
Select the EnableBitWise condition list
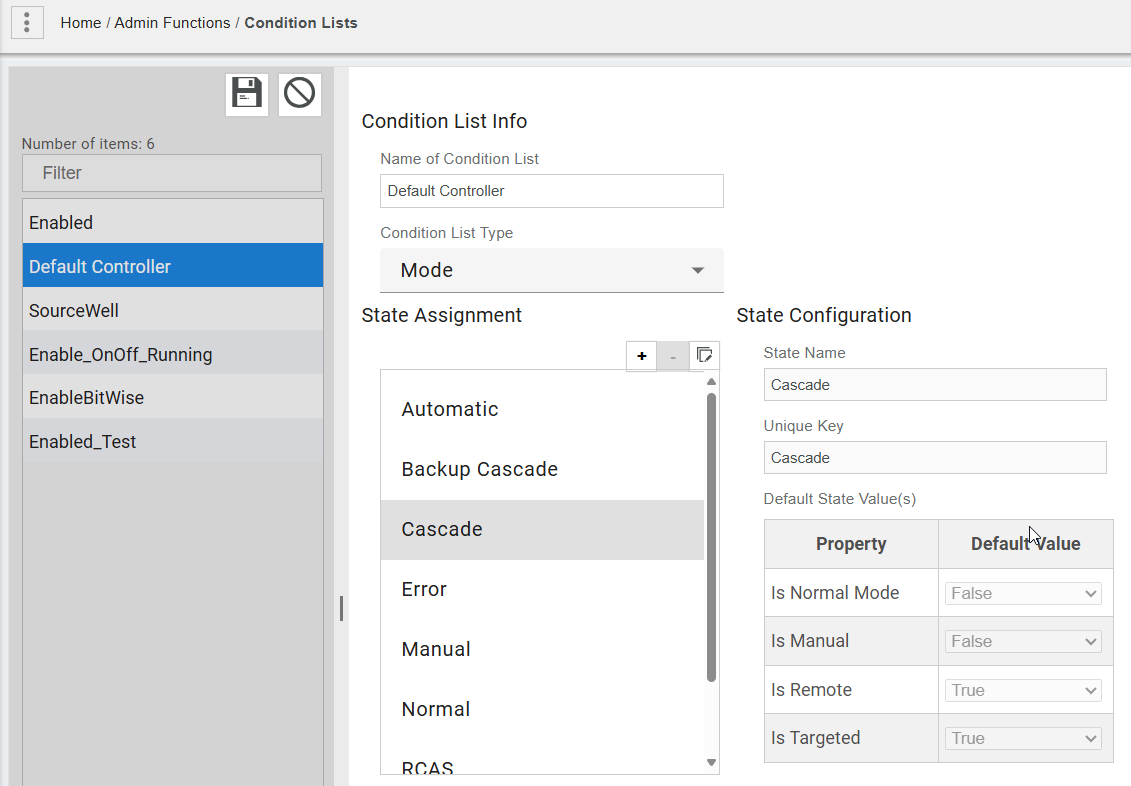pyautogui.click(x=173, y=397)
